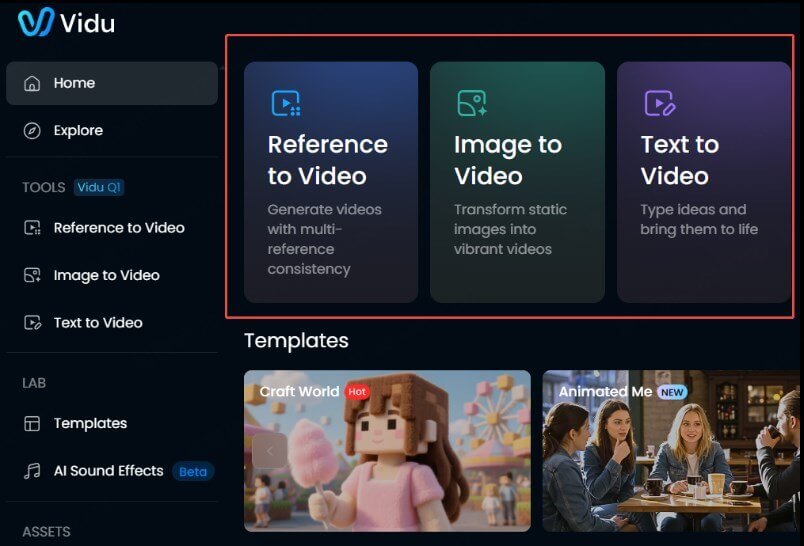804x546 pixels.
Task: Click the AI Sound Effects music note icon
Action: (x=33, y=471)
